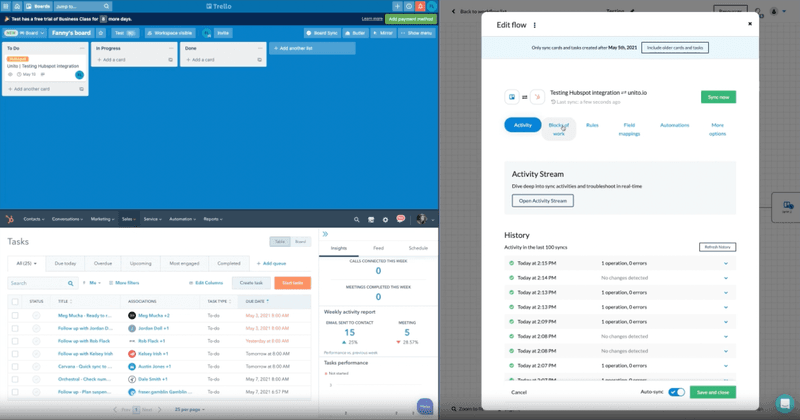The image size is (800, 420).
Task: Mark Meg Mucha task status complete circle
Action: point(36,315)
